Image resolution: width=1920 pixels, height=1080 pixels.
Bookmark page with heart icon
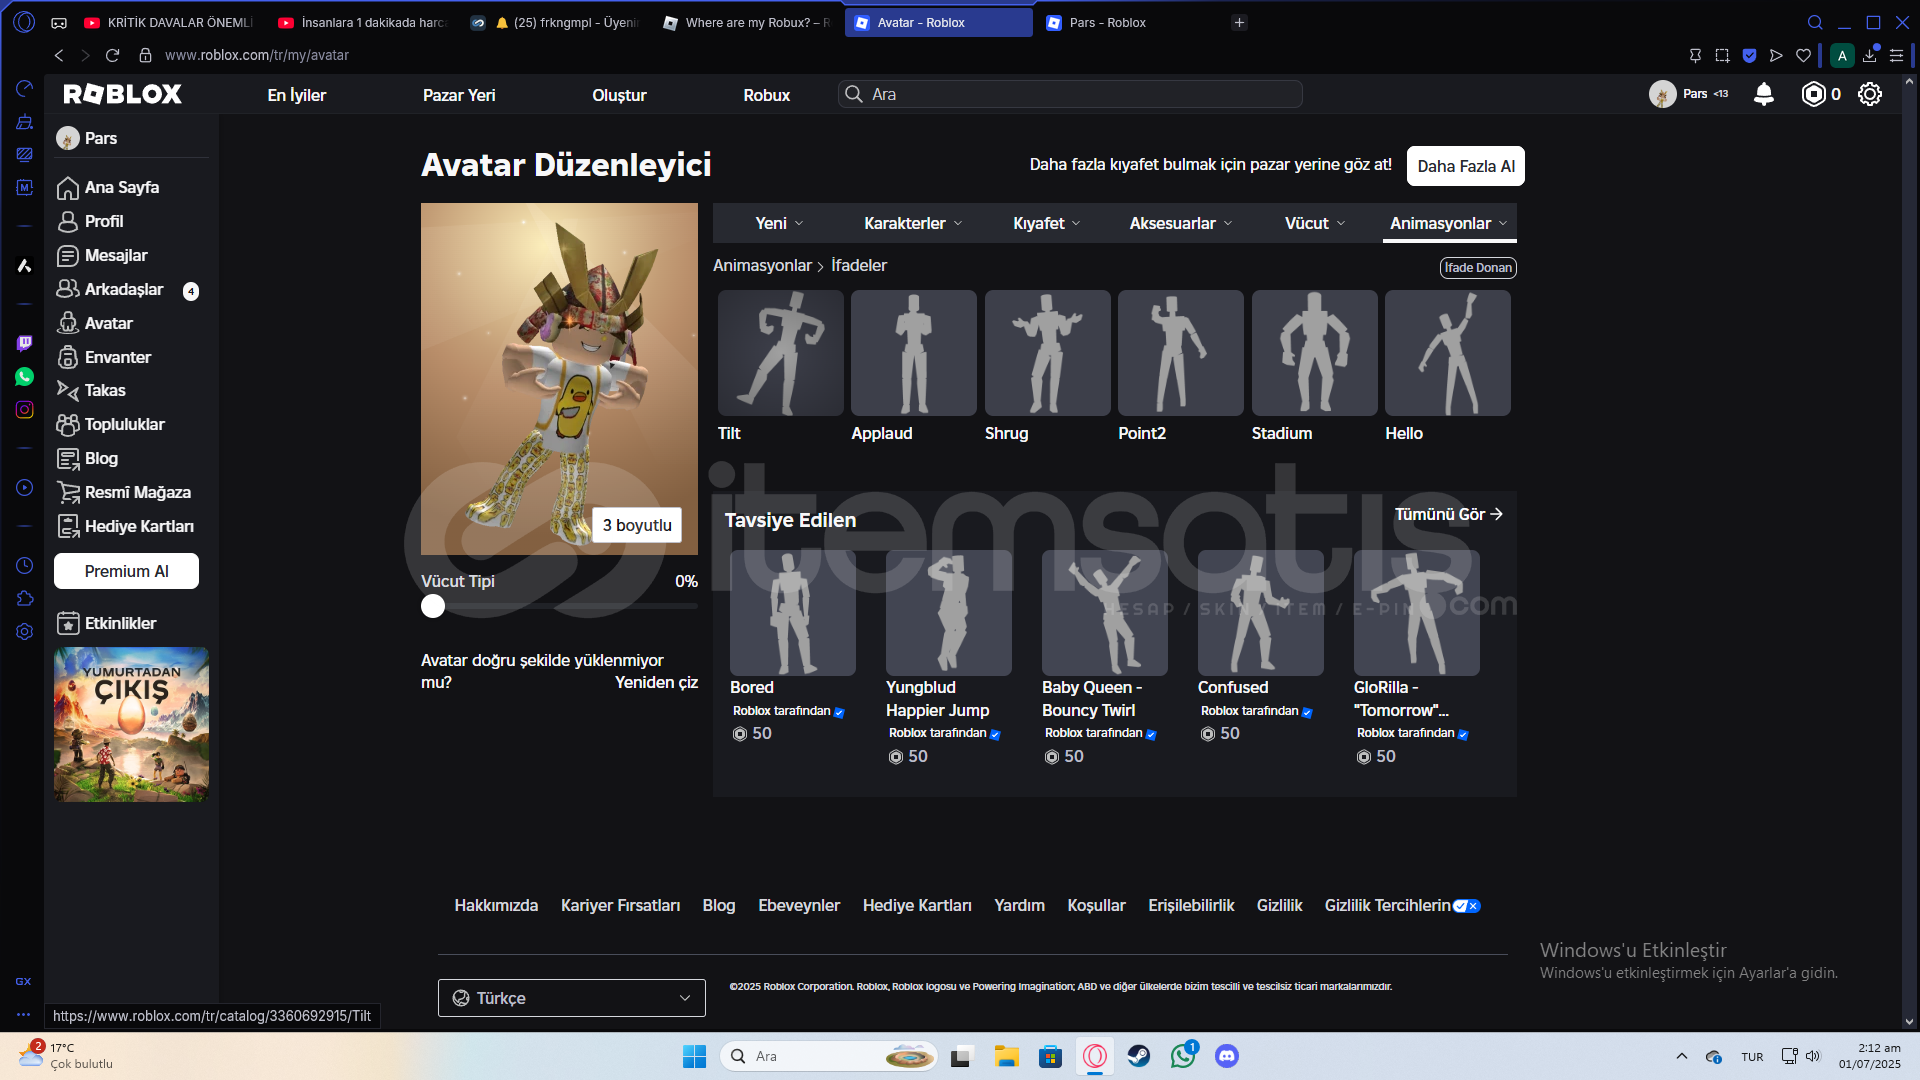[x=1804, y=56]
